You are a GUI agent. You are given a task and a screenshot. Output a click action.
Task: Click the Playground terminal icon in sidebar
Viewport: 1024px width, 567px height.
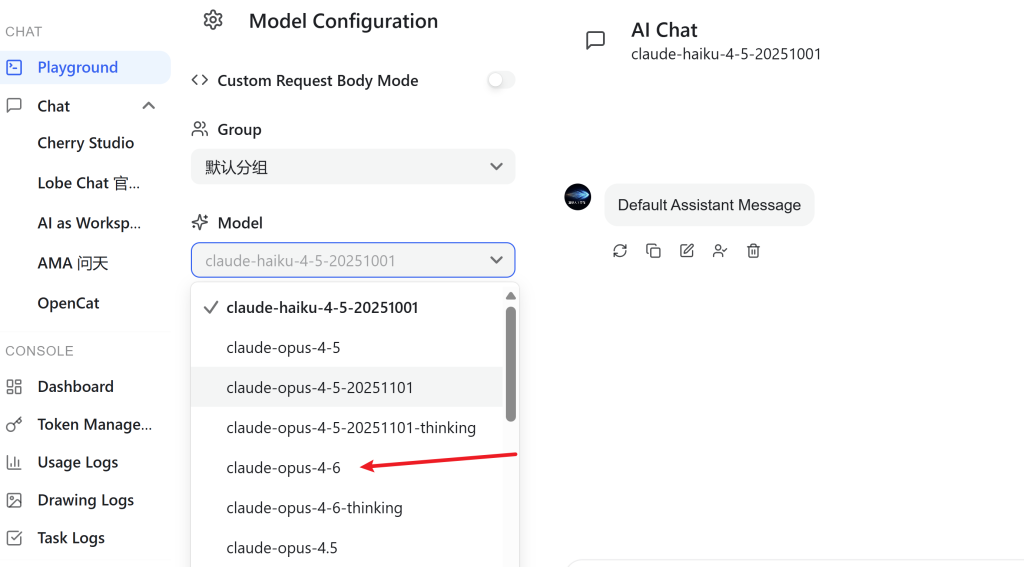(14, 67)
